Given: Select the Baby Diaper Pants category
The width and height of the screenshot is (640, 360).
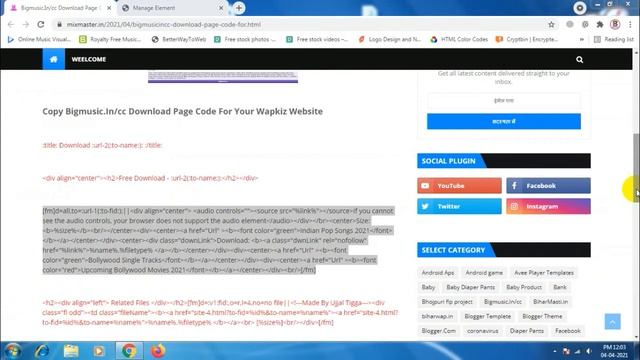Looking at the screenshot, I should 471,287.
